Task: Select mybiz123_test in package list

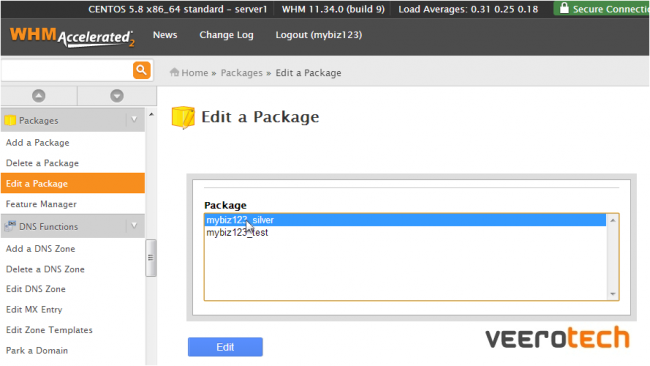Action: point(405,233)
